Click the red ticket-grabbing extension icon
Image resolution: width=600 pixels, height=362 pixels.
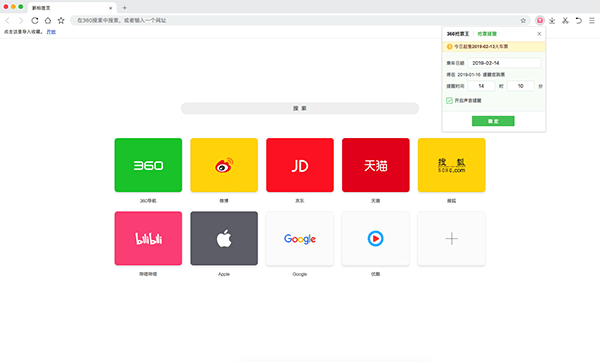540,20
